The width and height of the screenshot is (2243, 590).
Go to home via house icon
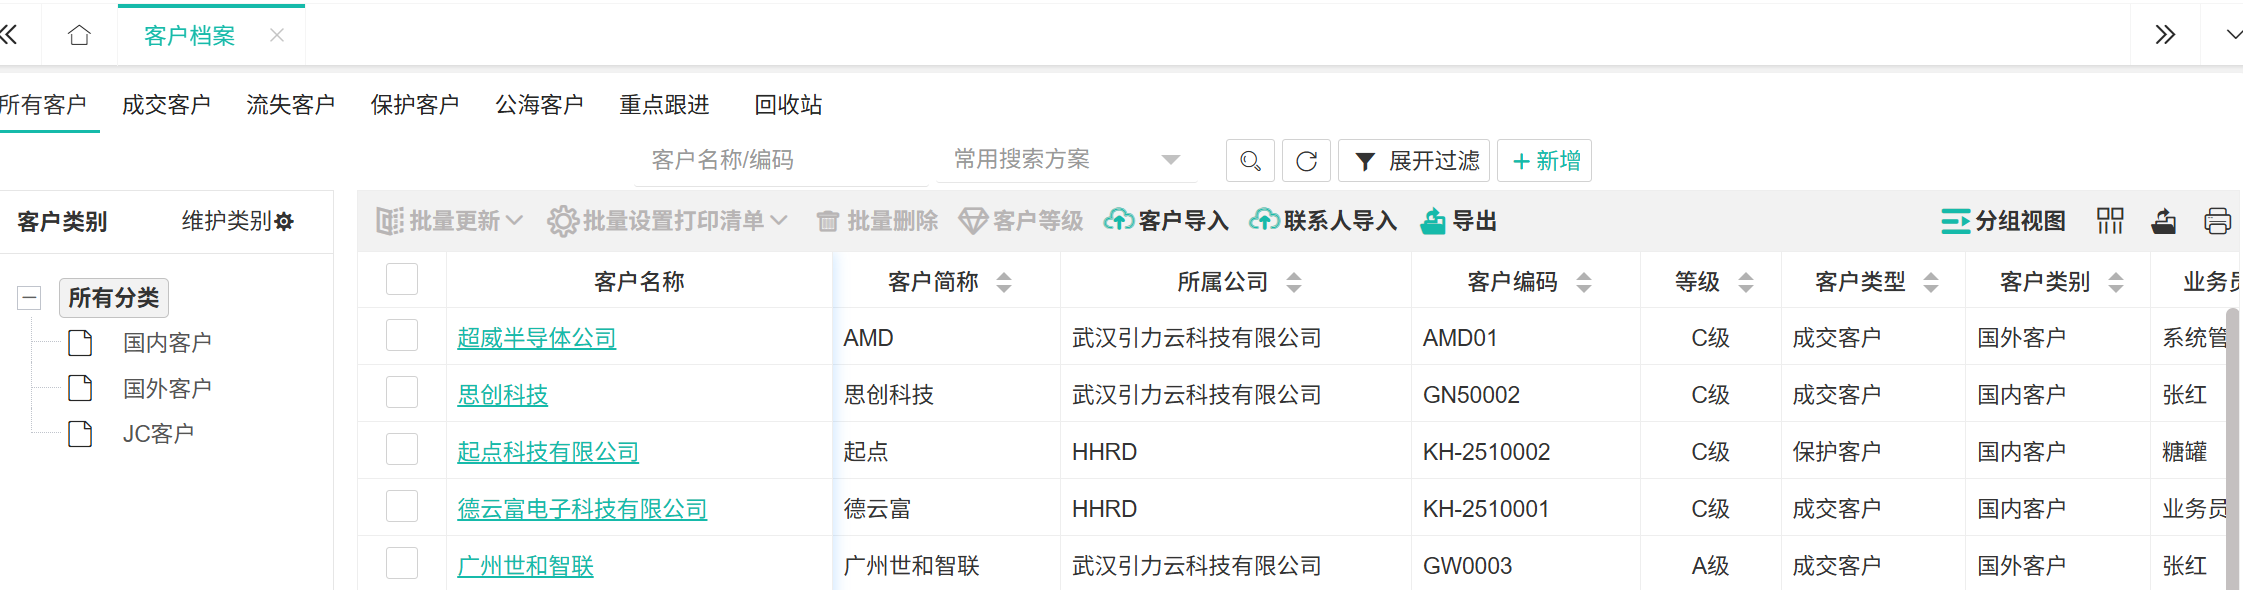click(x=79, y=36)
